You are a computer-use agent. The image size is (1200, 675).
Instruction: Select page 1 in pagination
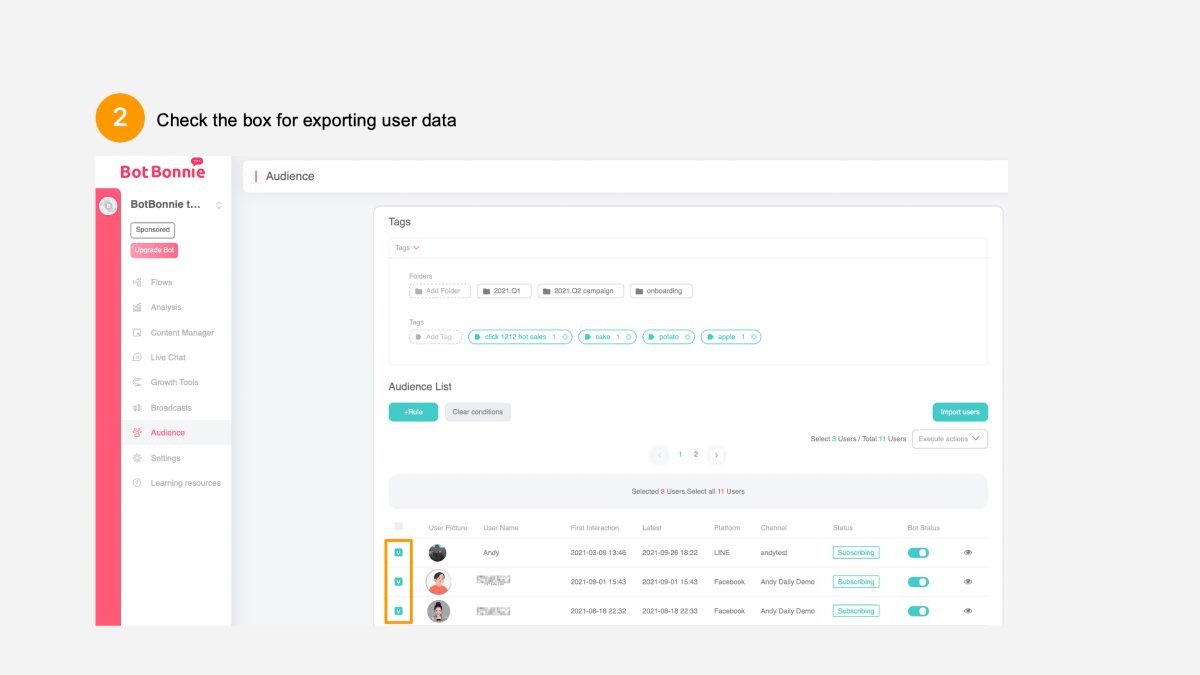coord(680,454)
